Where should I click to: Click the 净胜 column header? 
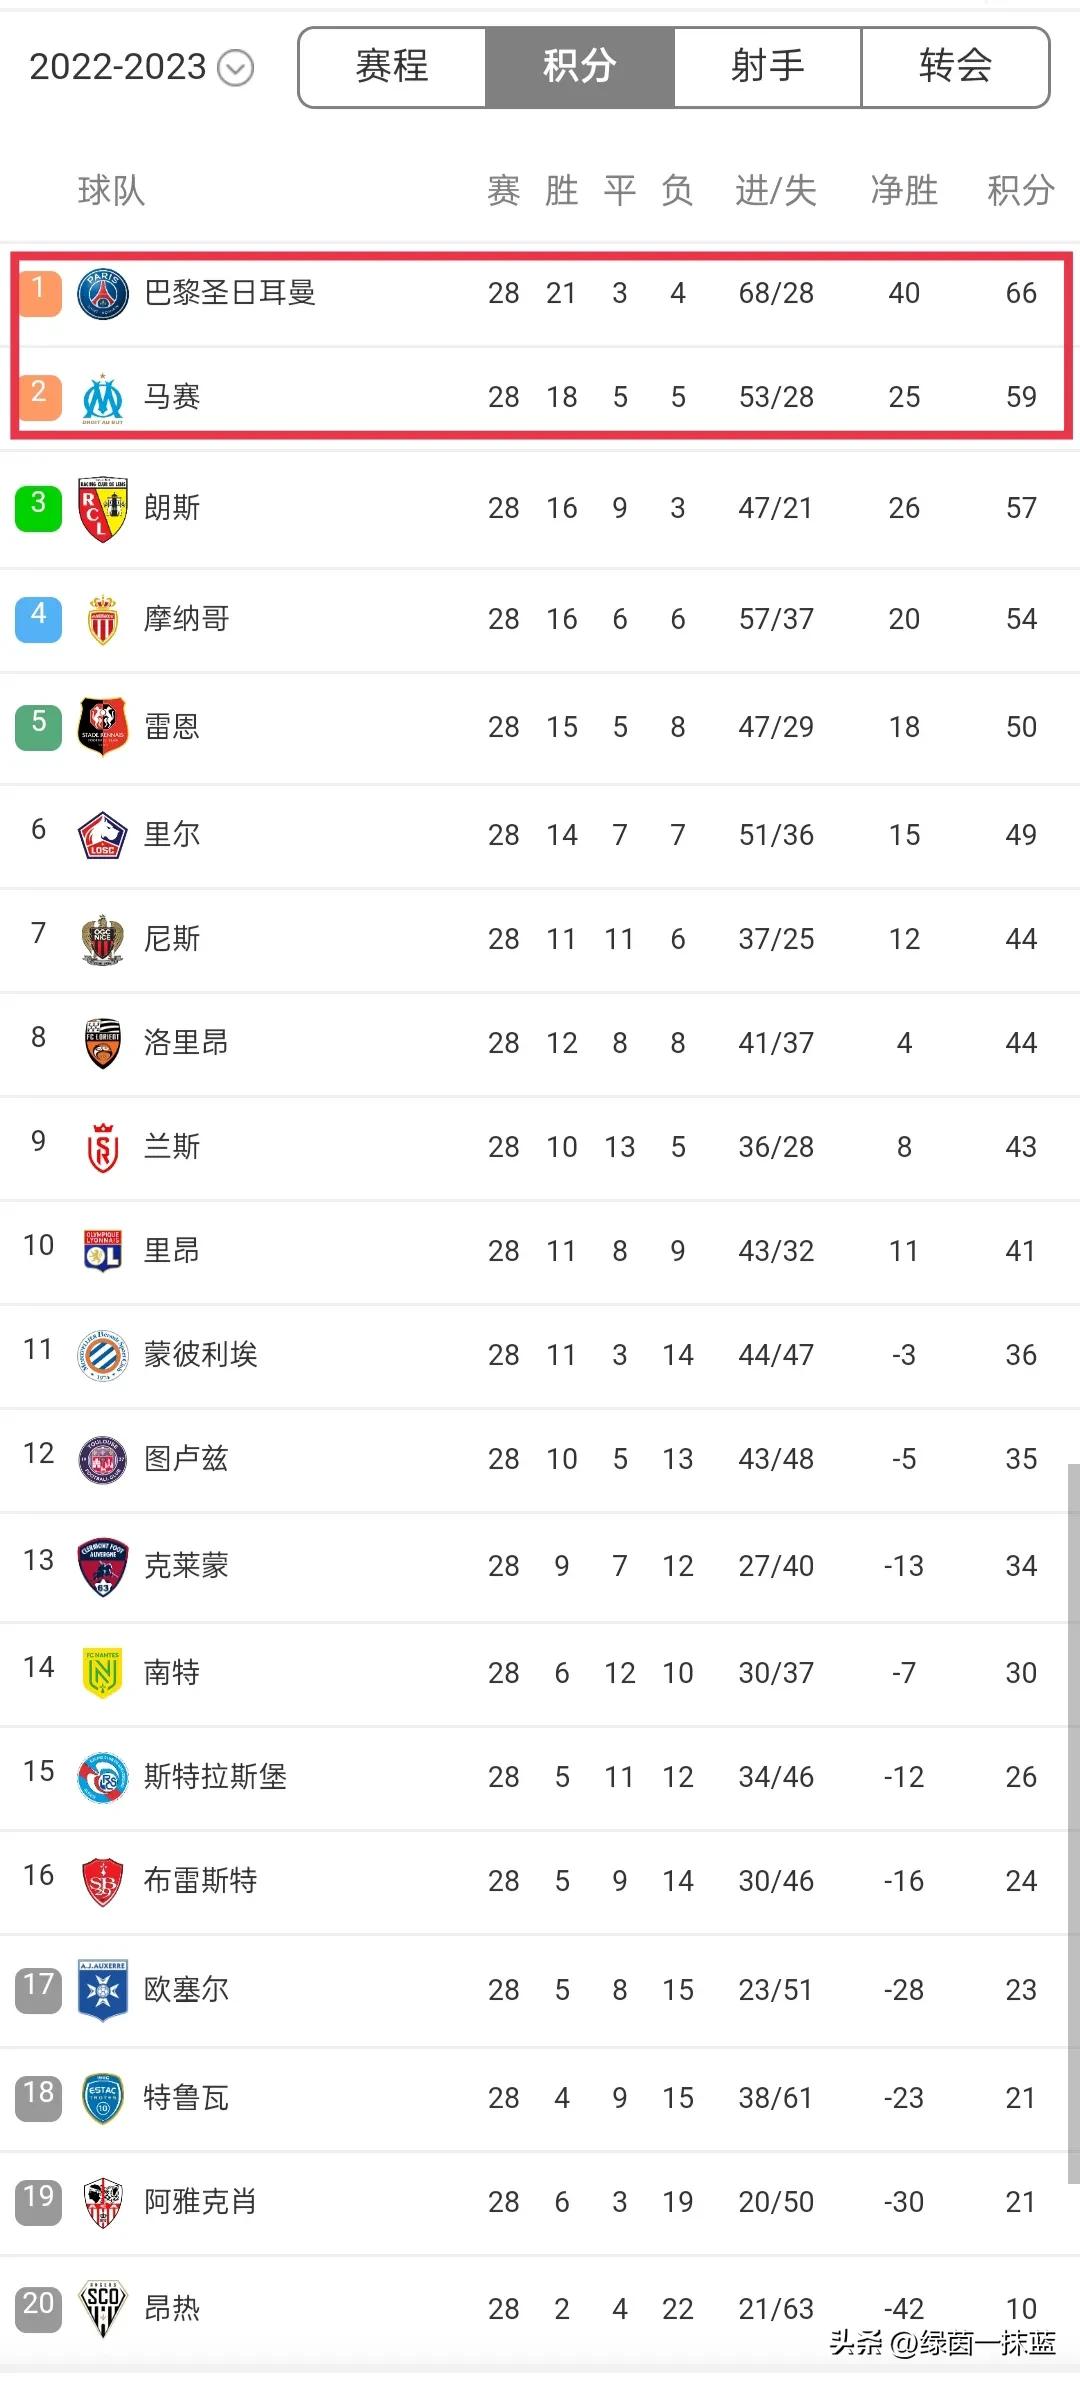pyautogui.click(x=904, y=190)
